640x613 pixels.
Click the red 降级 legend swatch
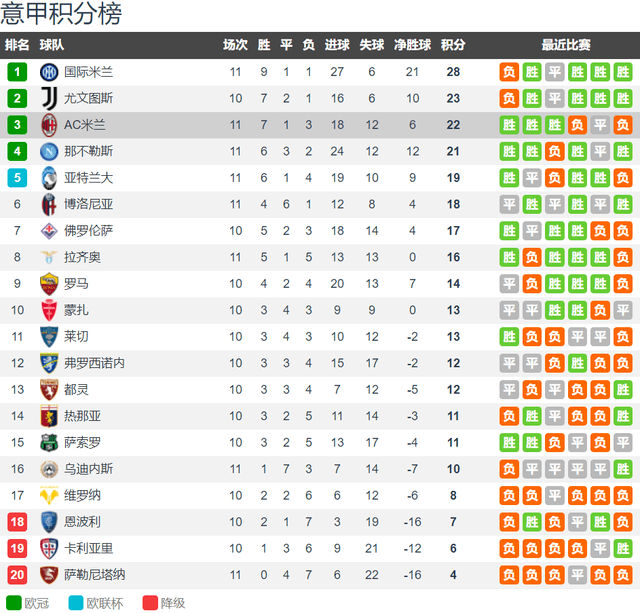click(x=150, y=603)
